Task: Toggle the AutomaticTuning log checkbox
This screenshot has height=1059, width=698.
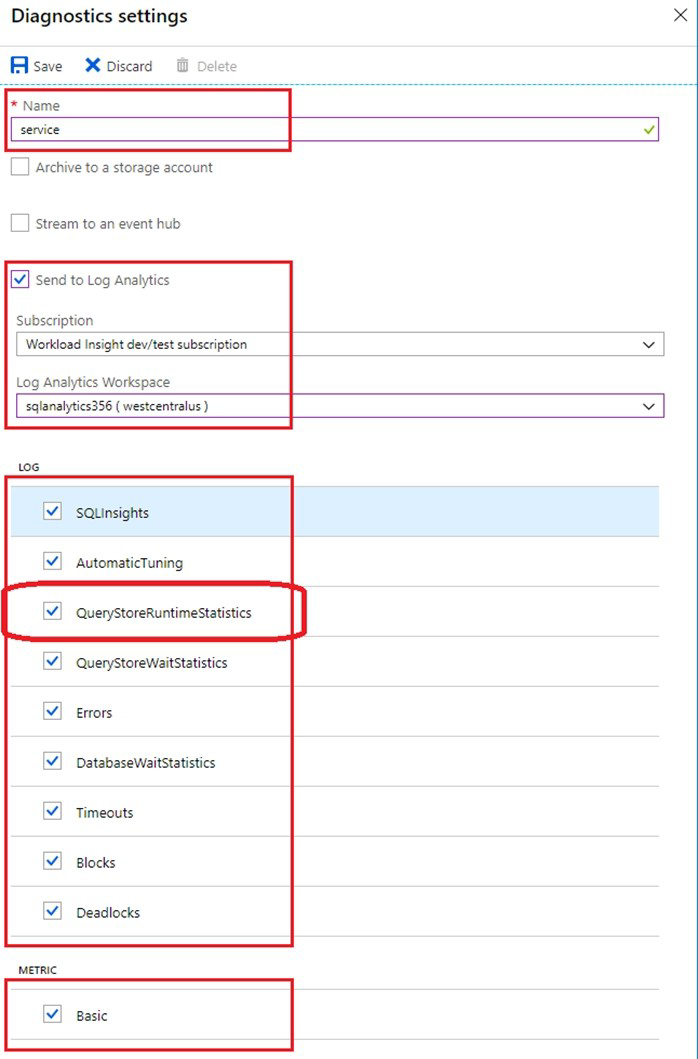Action: pyautogui.click(x=53, y=562)
